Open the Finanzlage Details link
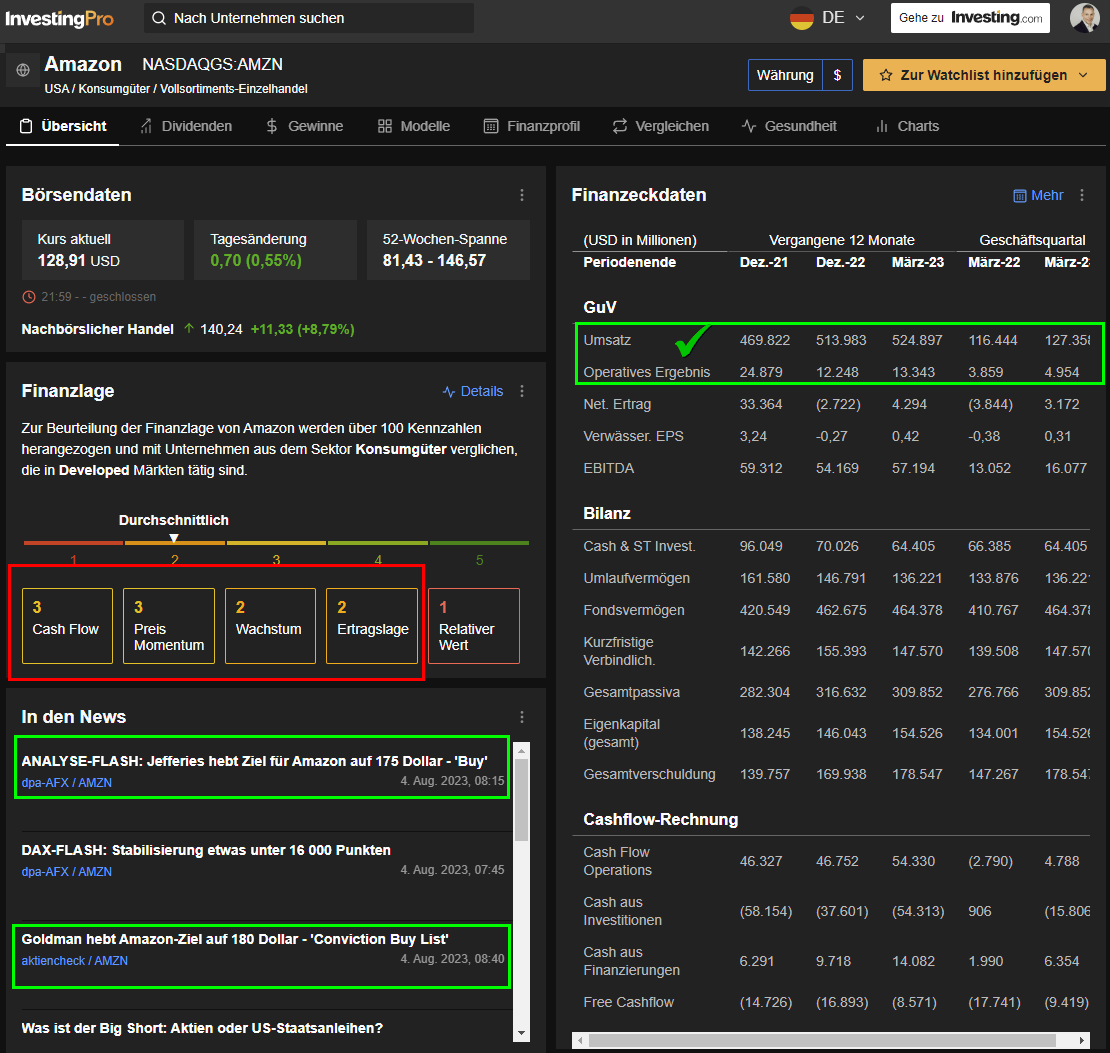 coord(473,391)
